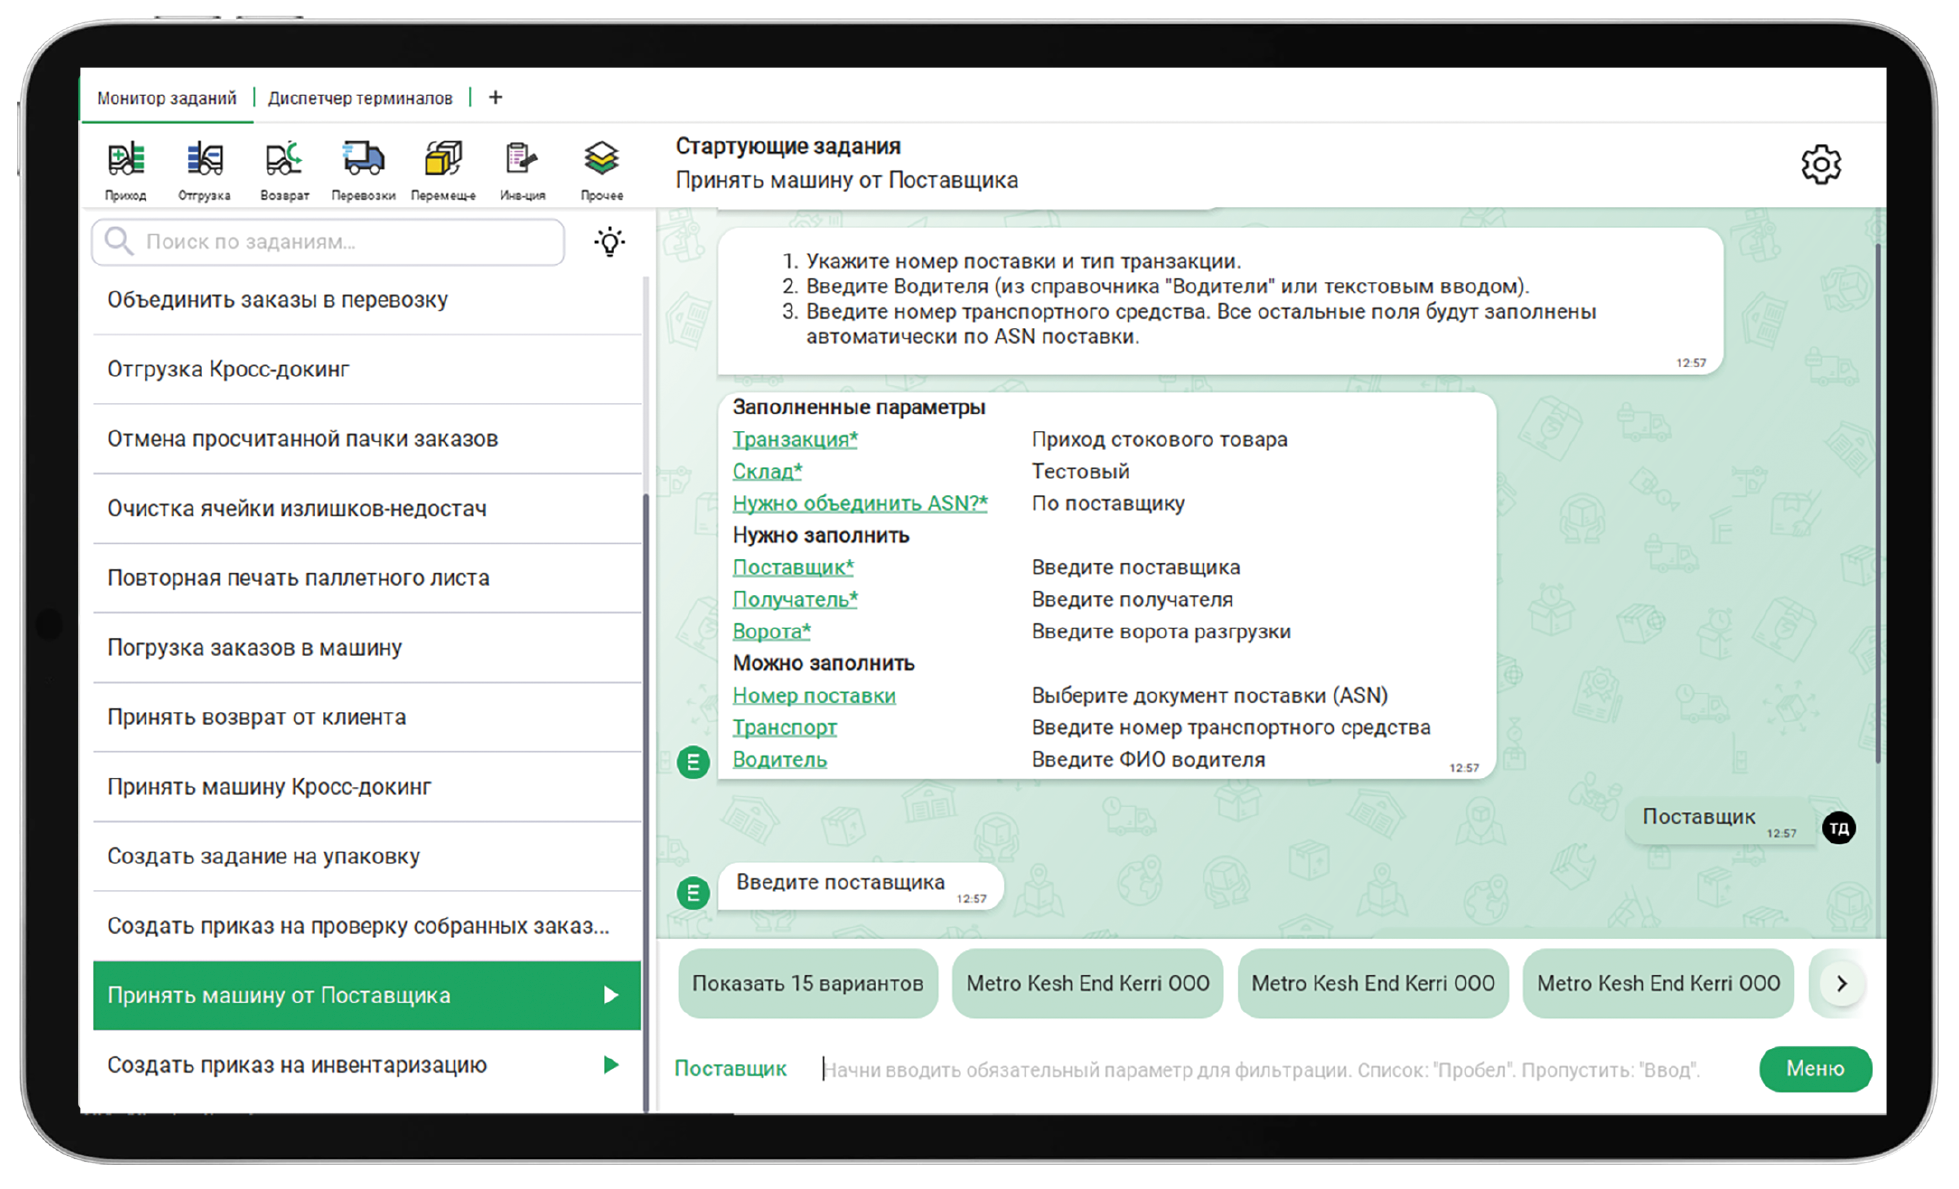Viewport: 1959px width, 1189px height.
Task: Select Очистка ячейки излишков-недостач task
Action: pyautogui.click(x=367, y=508)
